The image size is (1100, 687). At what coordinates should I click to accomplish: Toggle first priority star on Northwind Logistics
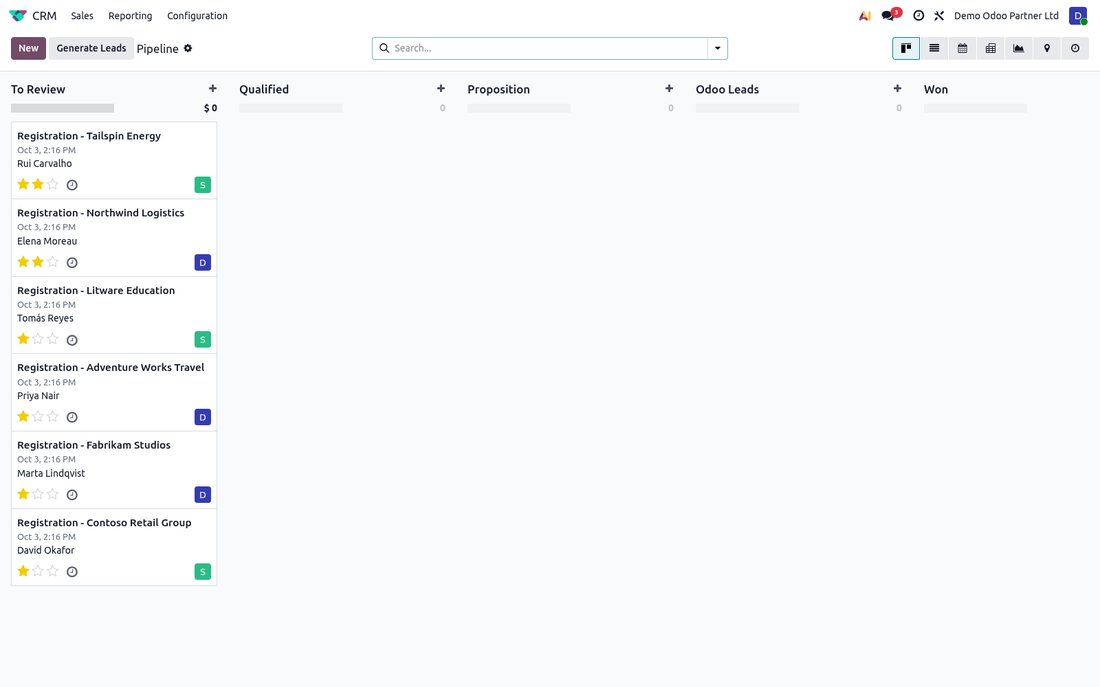[23, 262]
